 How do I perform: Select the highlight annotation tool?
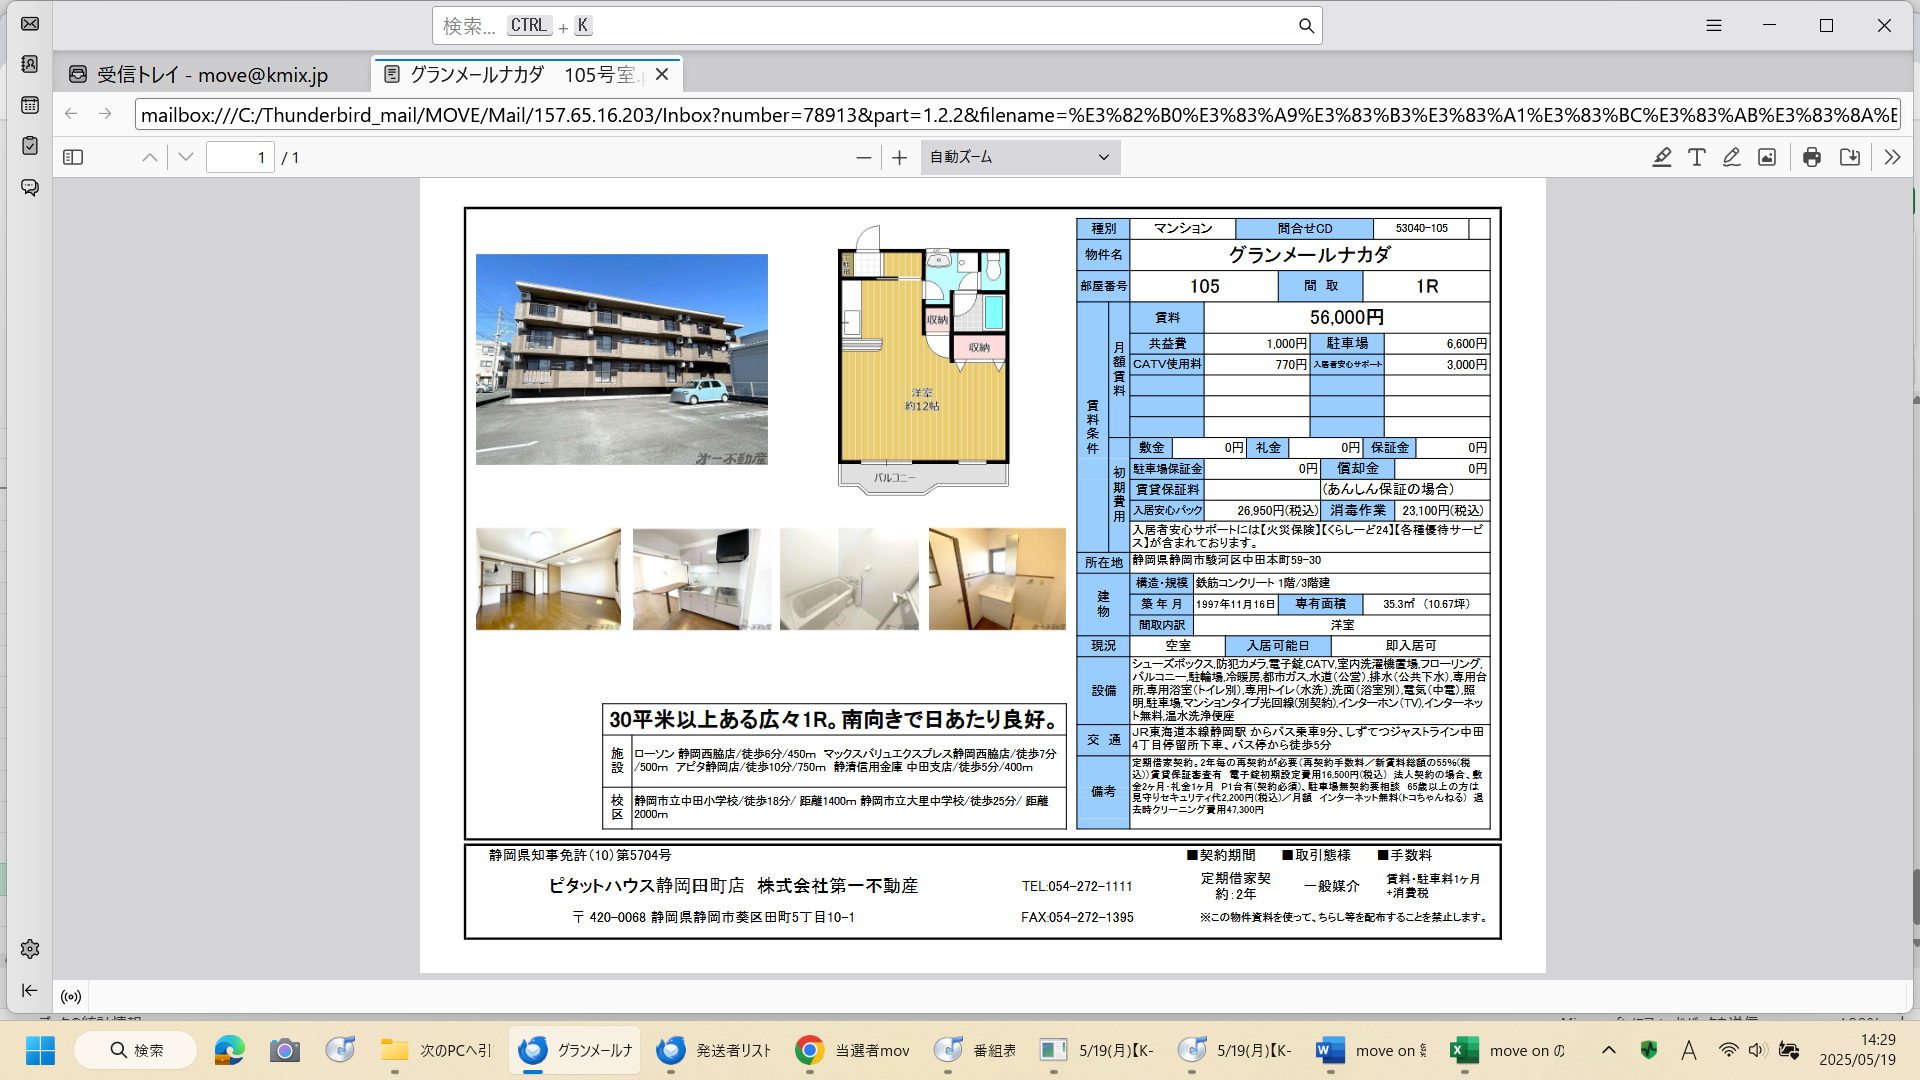coord(1662,157)
